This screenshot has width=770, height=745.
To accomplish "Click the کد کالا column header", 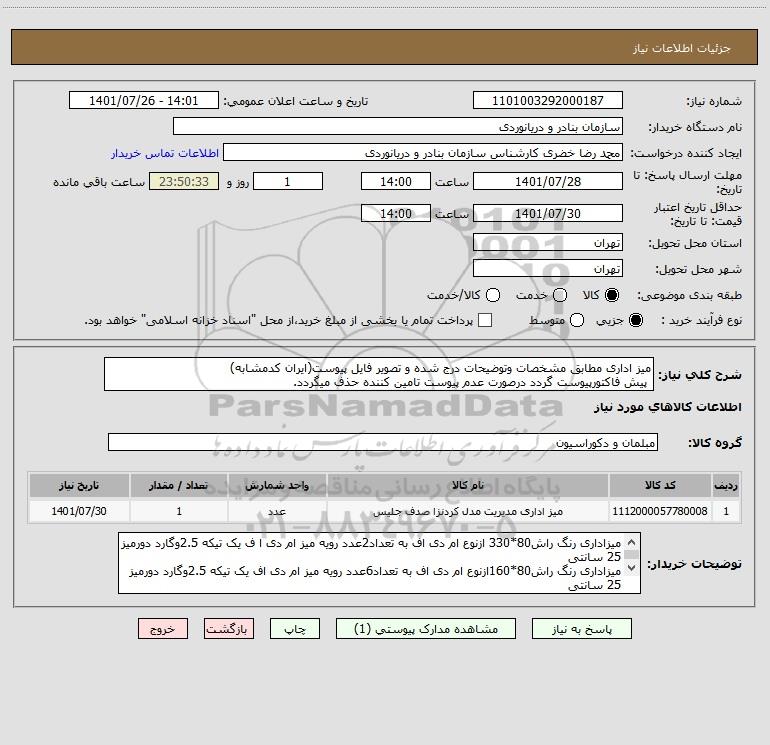I will [x=660, y=485].
